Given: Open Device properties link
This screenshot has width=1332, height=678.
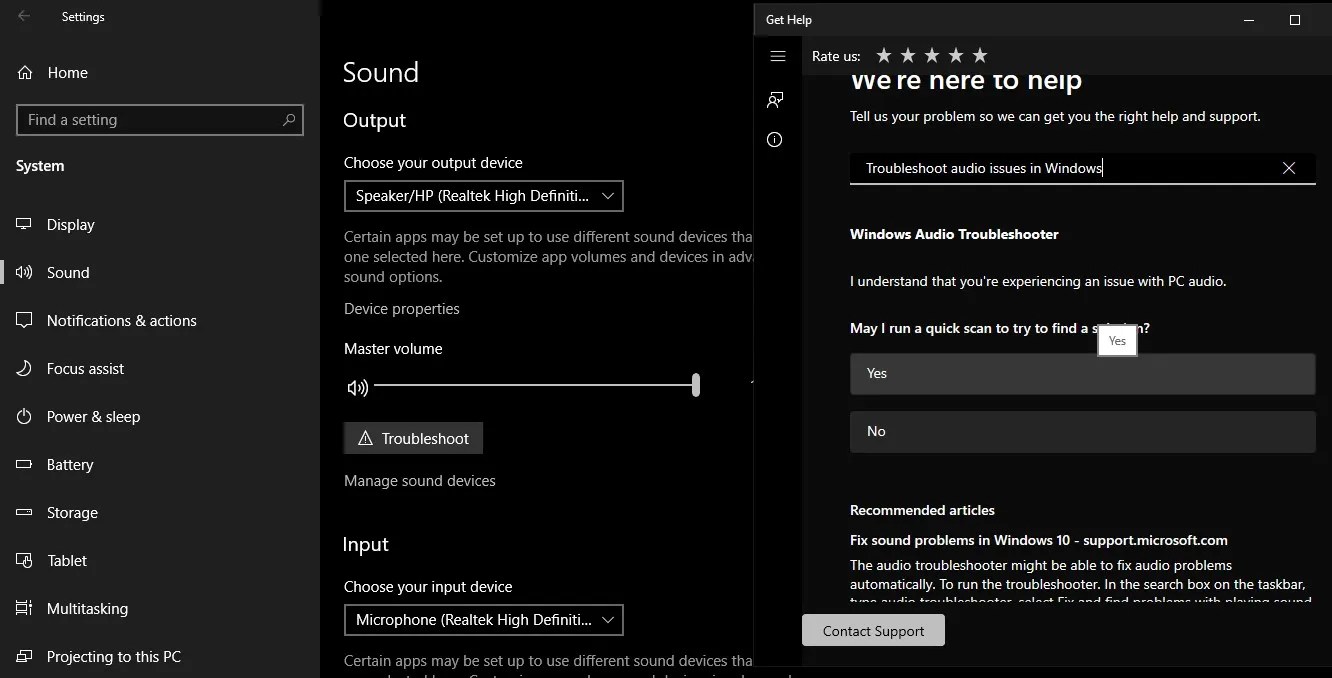Looking at the screenshot, I should coord(401,309).
